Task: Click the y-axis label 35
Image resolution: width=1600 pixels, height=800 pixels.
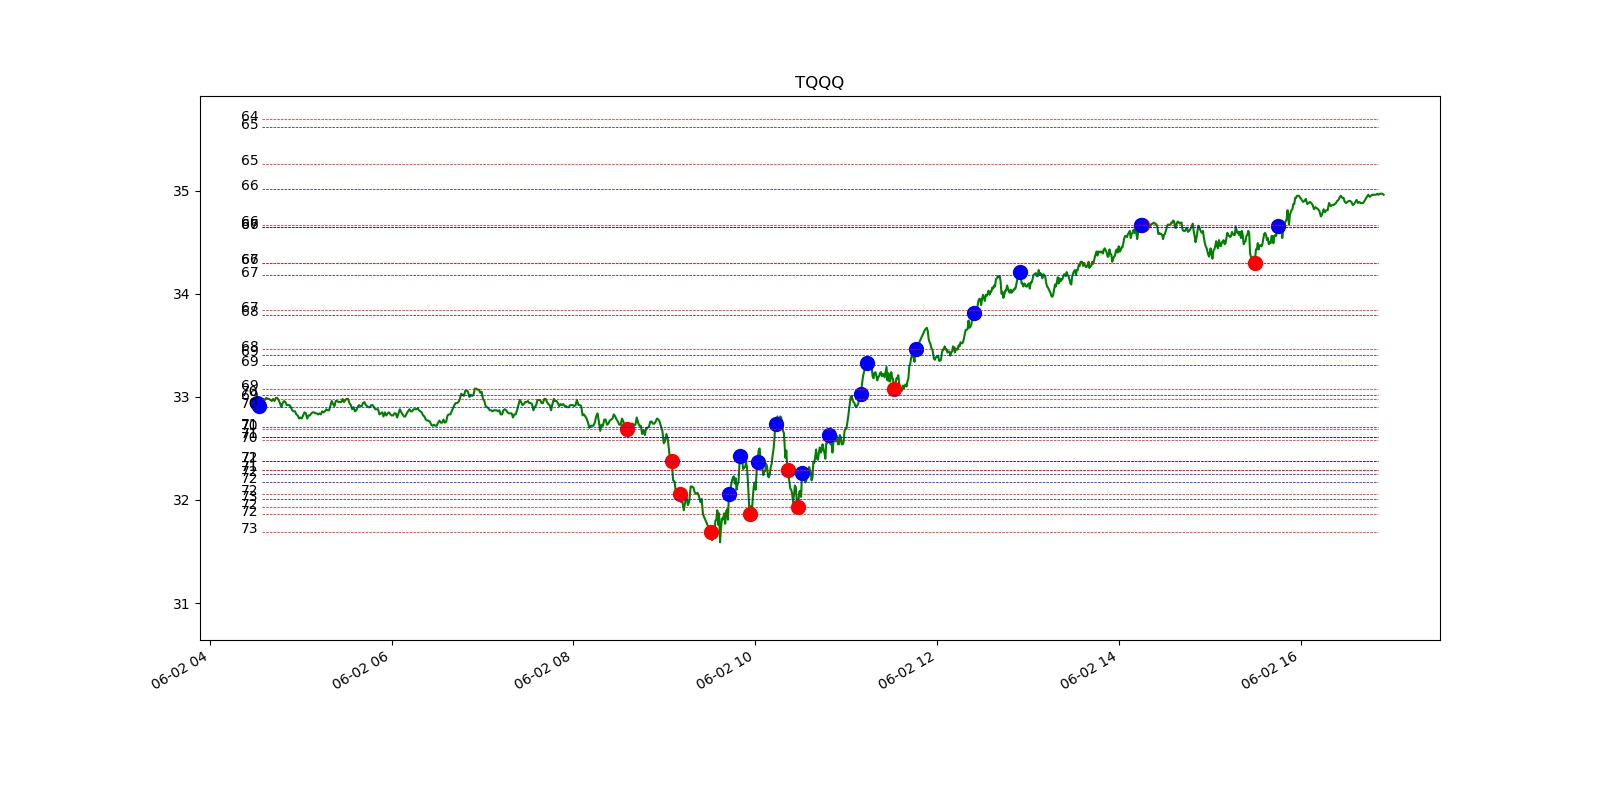Action: [x=181, y=191]
